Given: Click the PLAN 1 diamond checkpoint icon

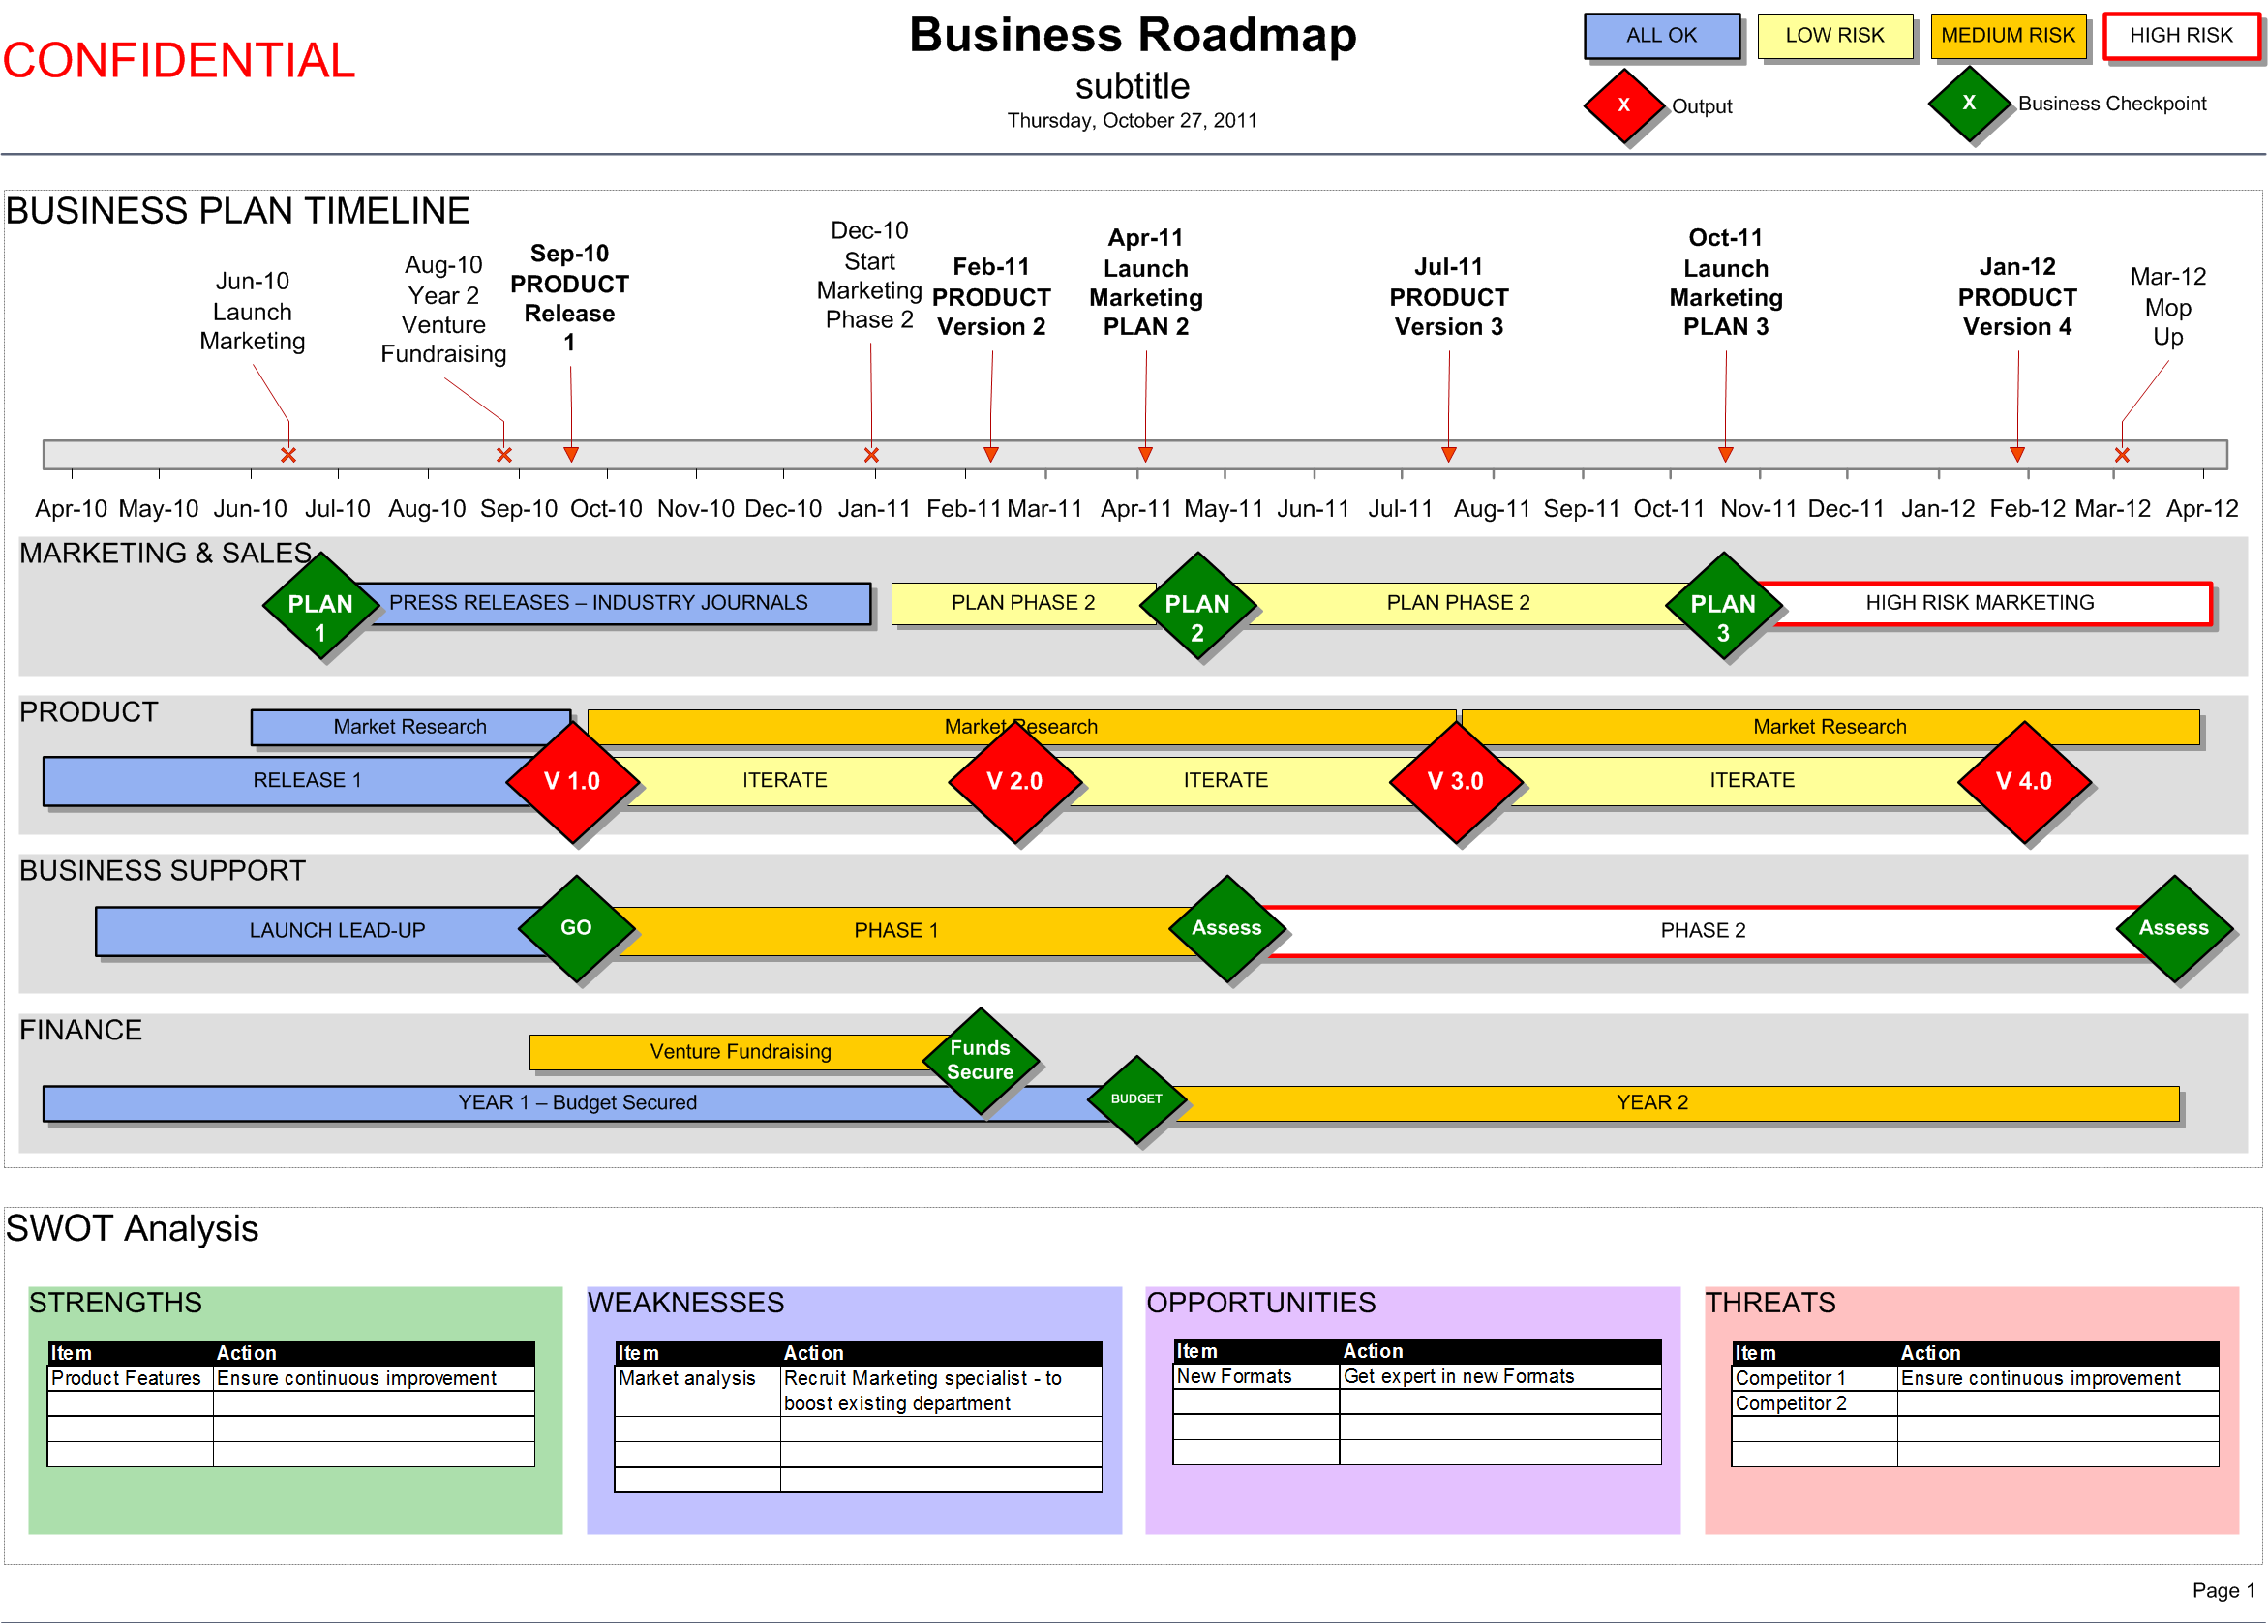Looking at the screenshot, I should click(308, 610).
